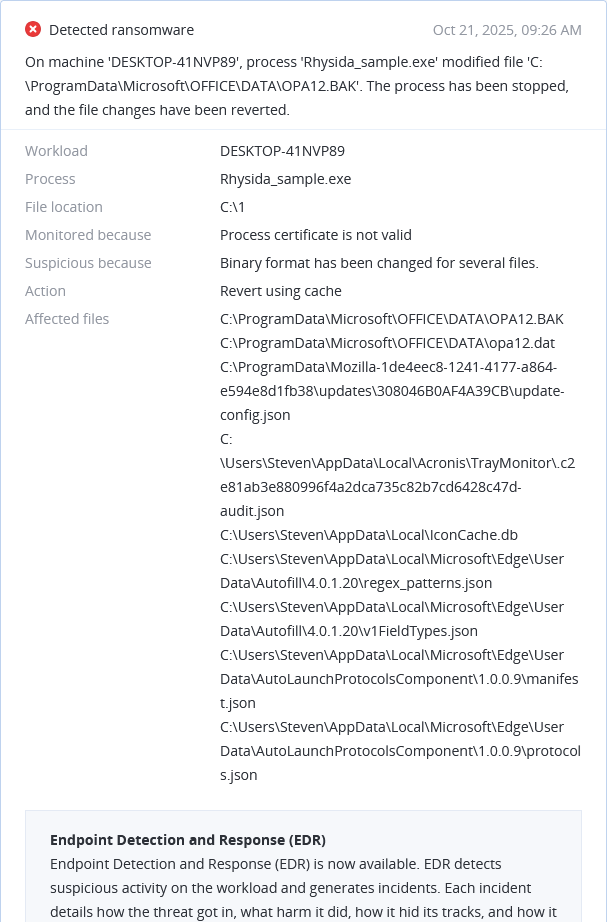Screen dimensions: 607x922
Task: Select the "Detected ransomware" alert title
Action: click(121, 30)
